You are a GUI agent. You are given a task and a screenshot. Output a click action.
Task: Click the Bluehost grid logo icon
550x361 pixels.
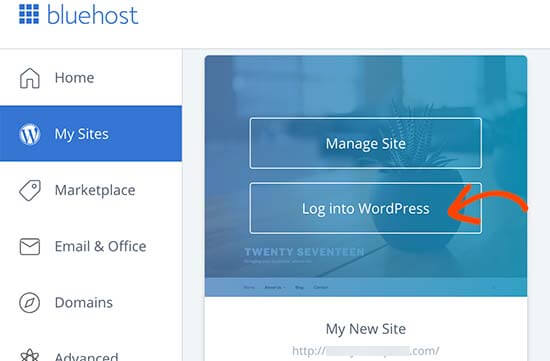[x=29, y=14]
